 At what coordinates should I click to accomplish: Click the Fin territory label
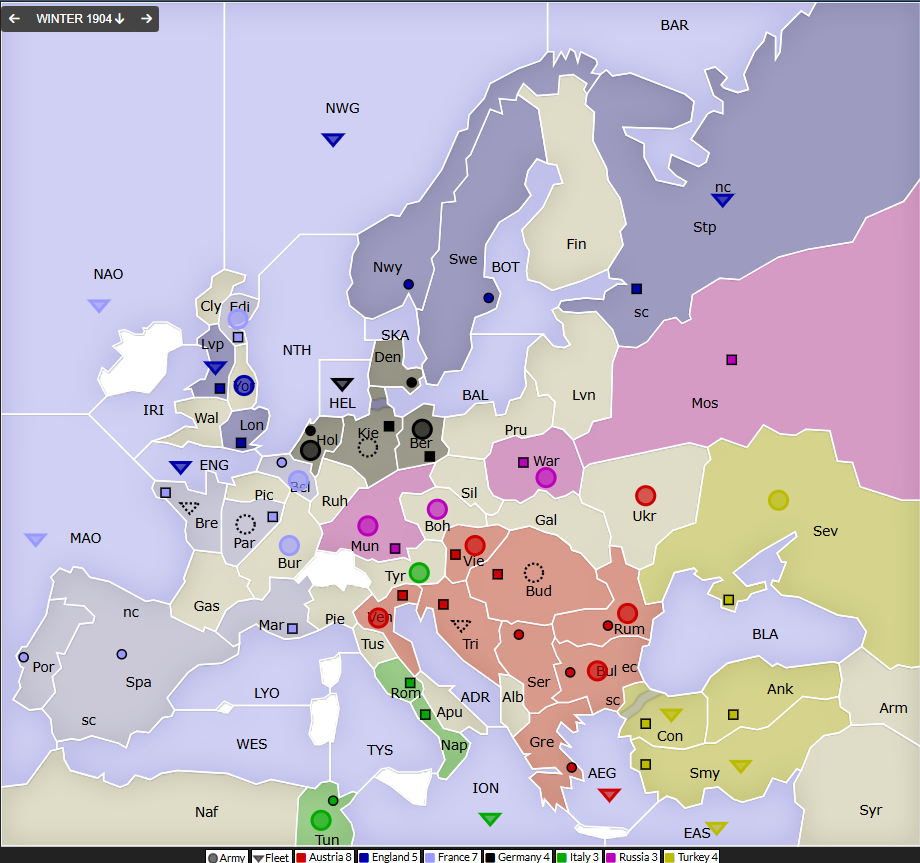576,244
